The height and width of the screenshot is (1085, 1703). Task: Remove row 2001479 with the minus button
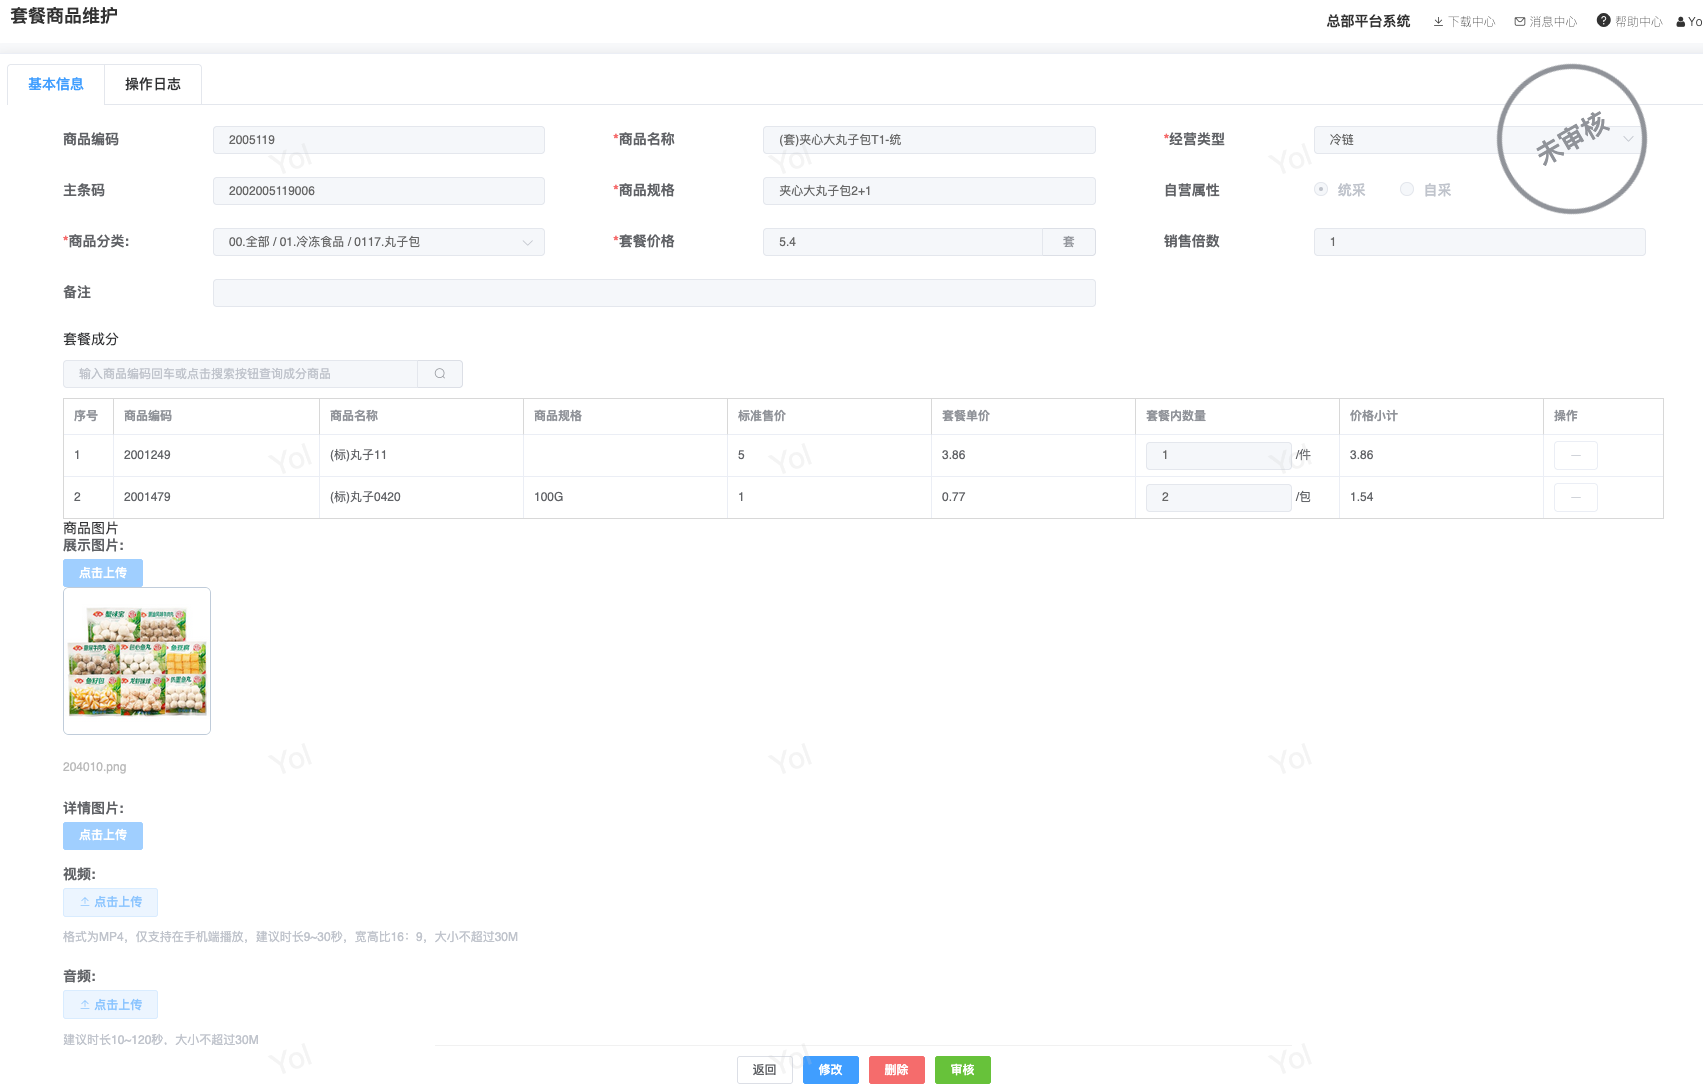pos(1575,498)
